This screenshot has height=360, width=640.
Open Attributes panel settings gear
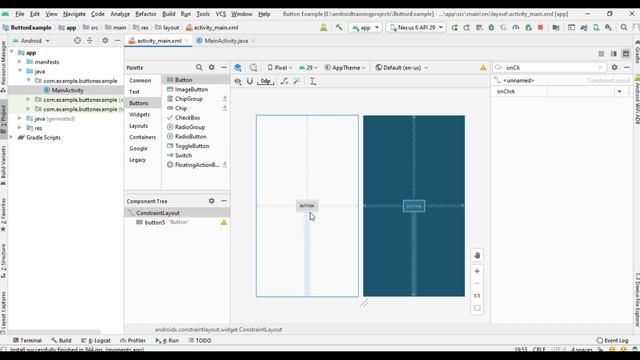coord(614,67)
